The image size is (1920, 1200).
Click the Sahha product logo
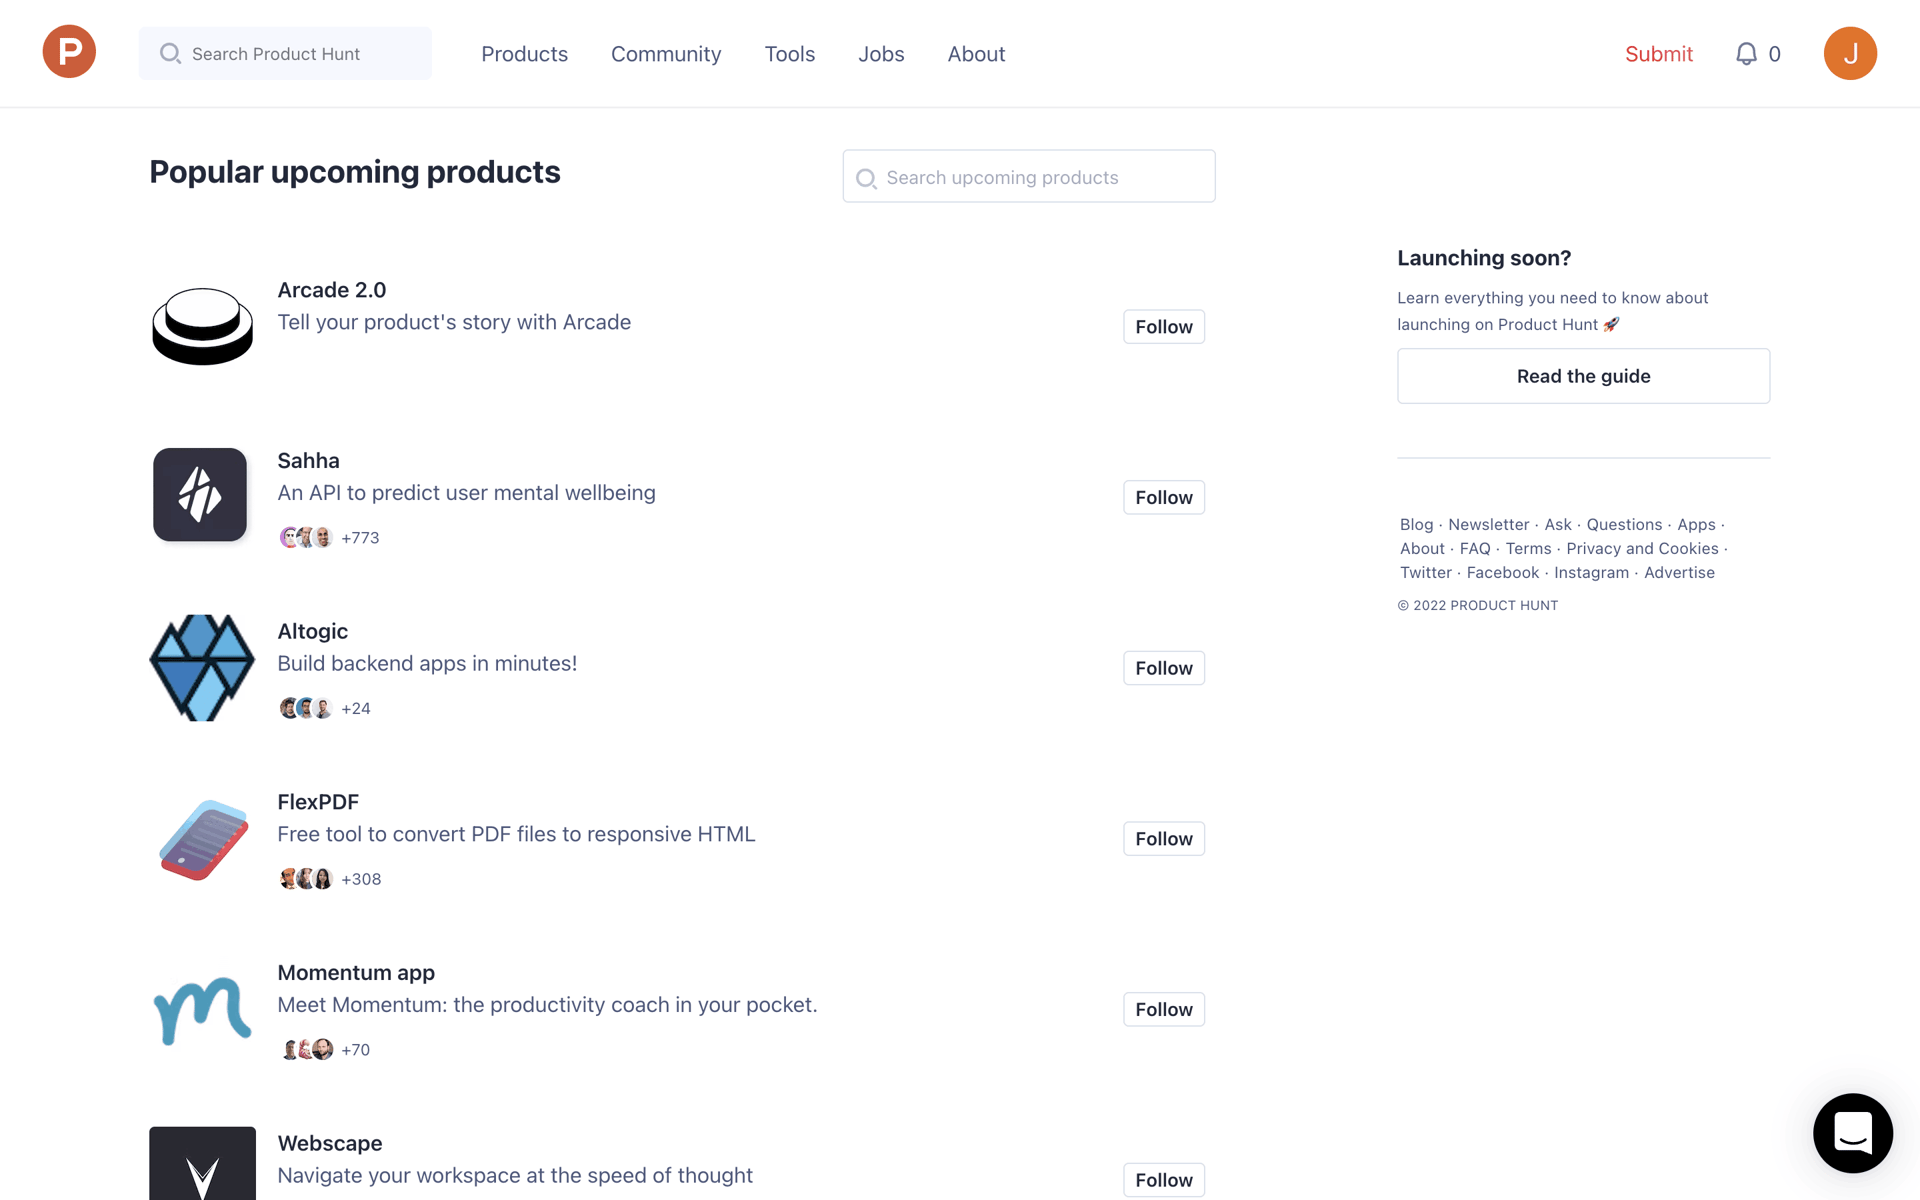point(200,495)
